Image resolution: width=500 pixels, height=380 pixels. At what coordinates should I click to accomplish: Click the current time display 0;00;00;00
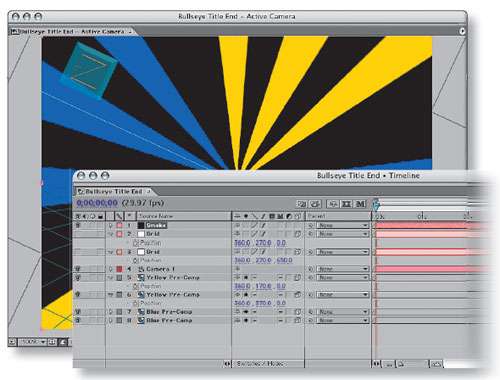click(97, 203)
